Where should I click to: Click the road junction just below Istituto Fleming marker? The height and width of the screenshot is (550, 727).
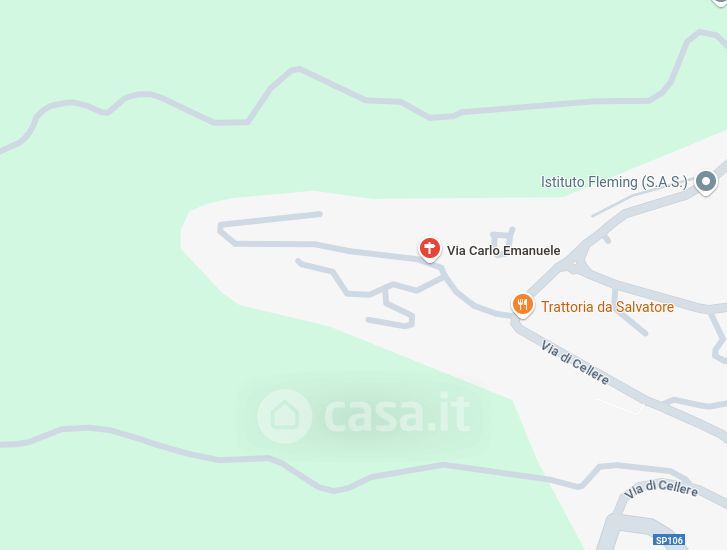coord(575,264)
